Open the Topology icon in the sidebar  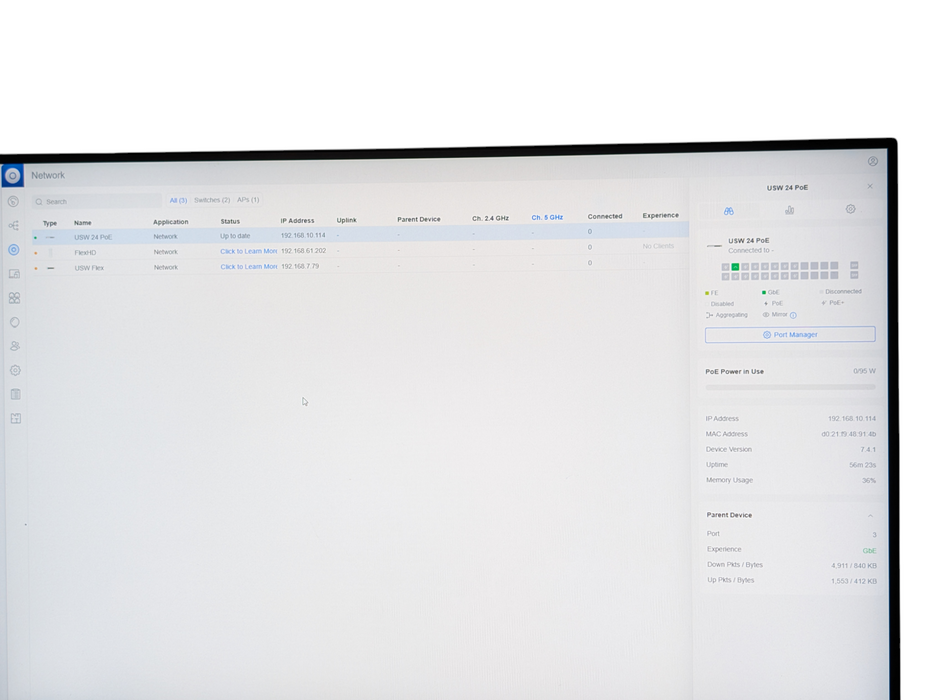click(14, 225)
